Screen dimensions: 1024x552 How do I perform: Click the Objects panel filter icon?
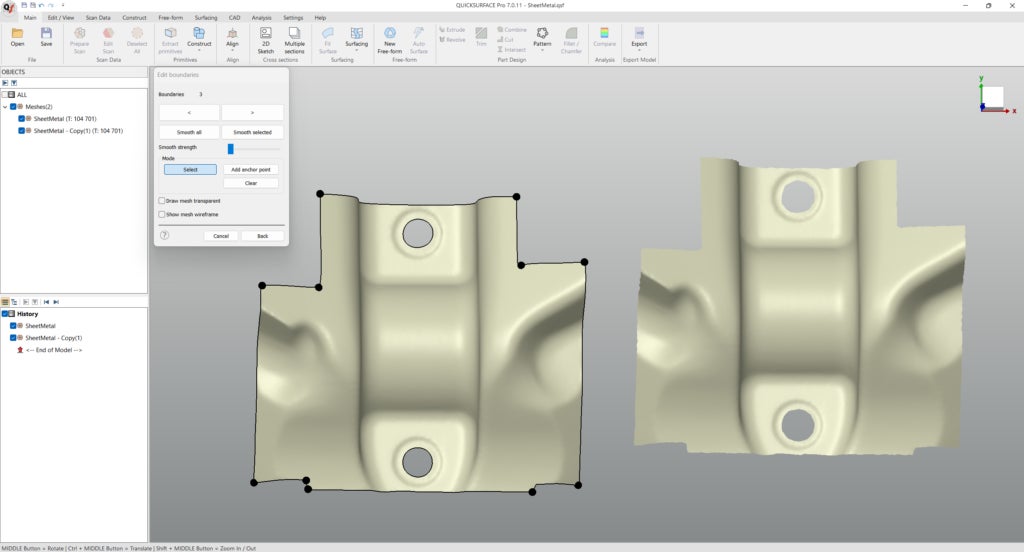tap(14, 83)
